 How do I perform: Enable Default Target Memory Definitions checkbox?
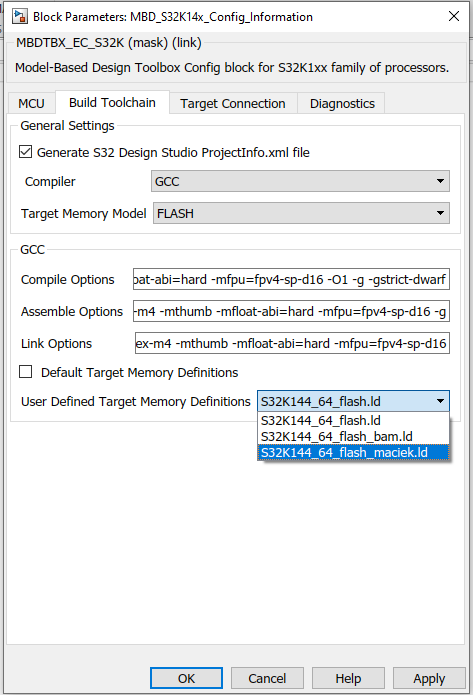click(x=25, y=371)
